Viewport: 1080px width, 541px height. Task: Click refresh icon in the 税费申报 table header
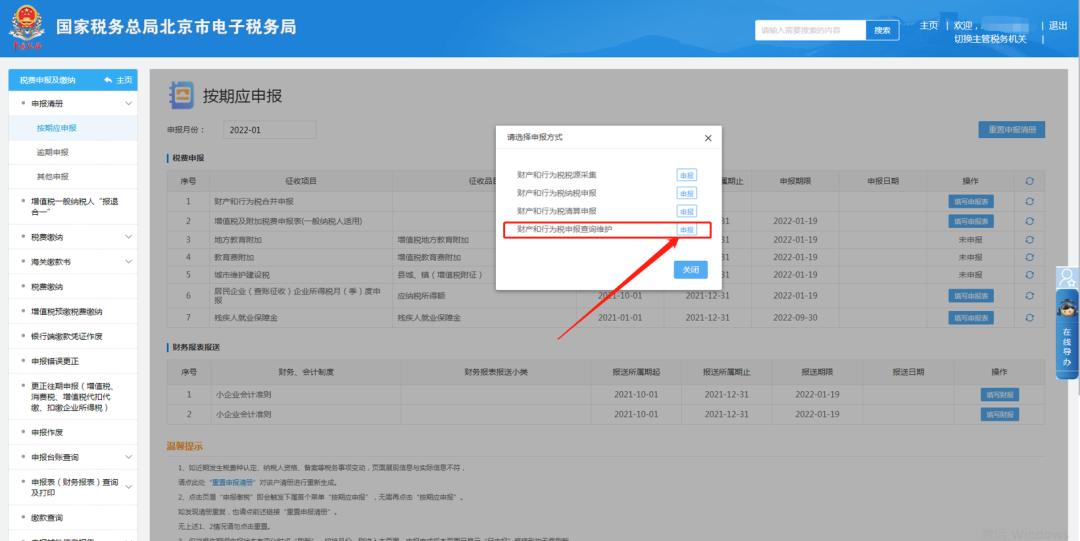[1030, 181]
